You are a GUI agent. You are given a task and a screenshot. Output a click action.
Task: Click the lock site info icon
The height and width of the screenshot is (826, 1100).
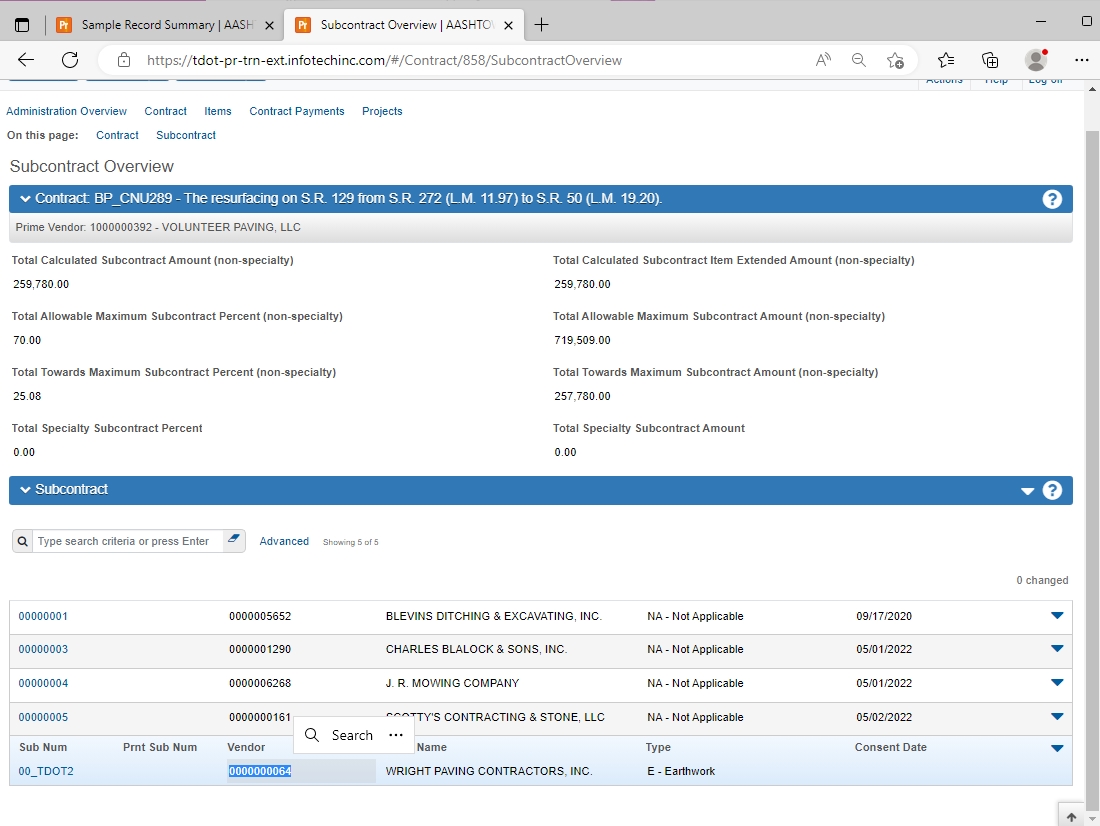(123, 60)
